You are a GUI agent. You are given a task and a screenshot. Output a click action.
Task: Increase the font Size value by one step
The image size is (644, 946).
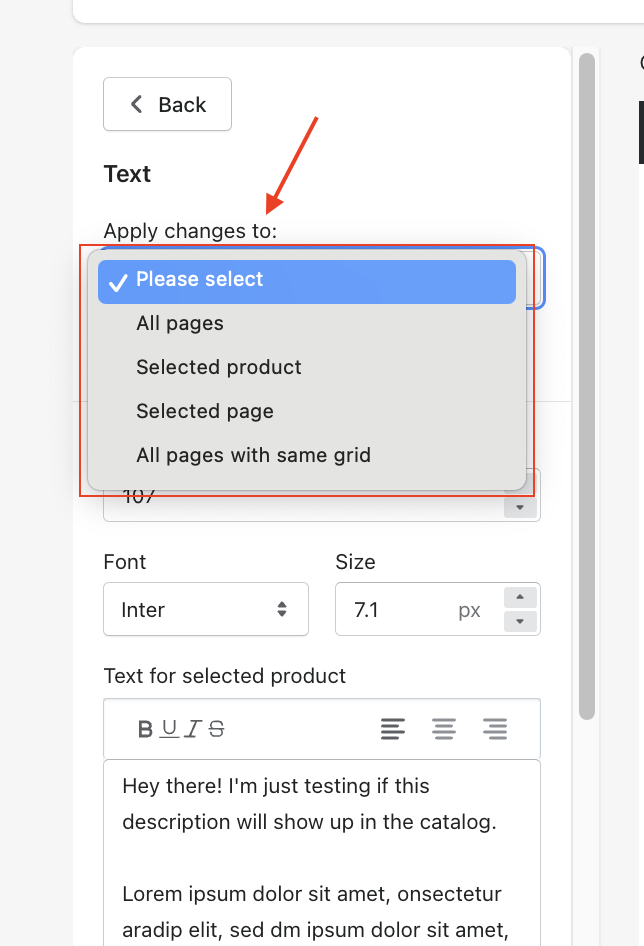[x=520, y=598]
